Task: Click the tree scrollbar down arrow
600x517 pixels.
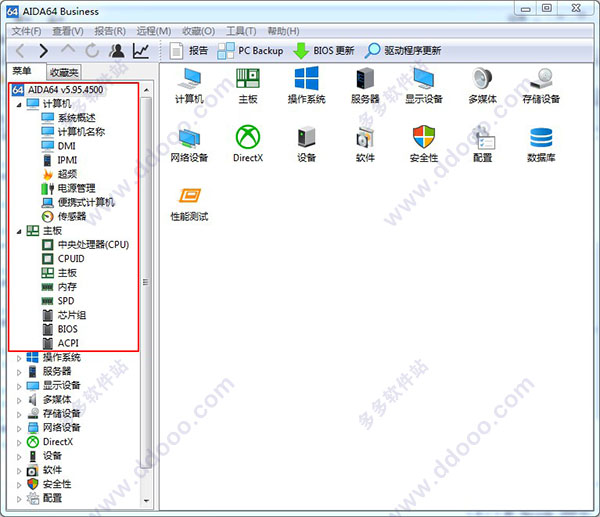Action: click(146, 501)
